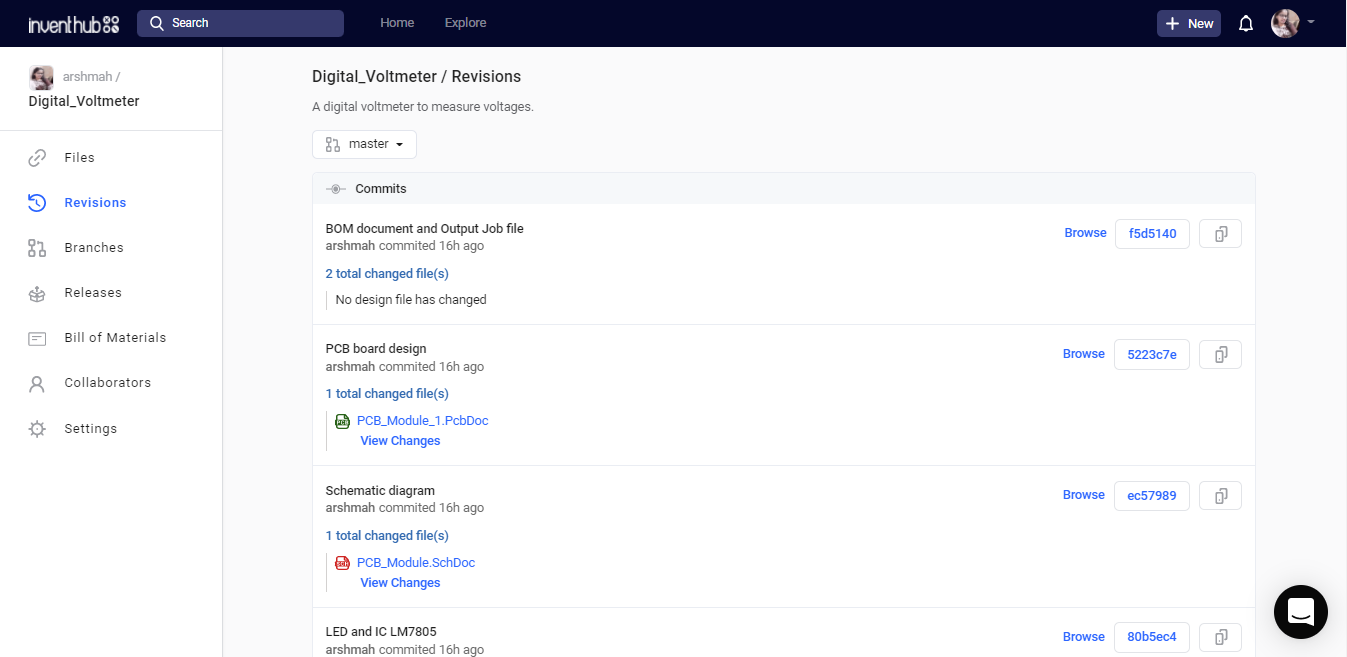Click commit hash button 5223c7e
This screenshot has height=657, width=1347.
[1151, 355]
